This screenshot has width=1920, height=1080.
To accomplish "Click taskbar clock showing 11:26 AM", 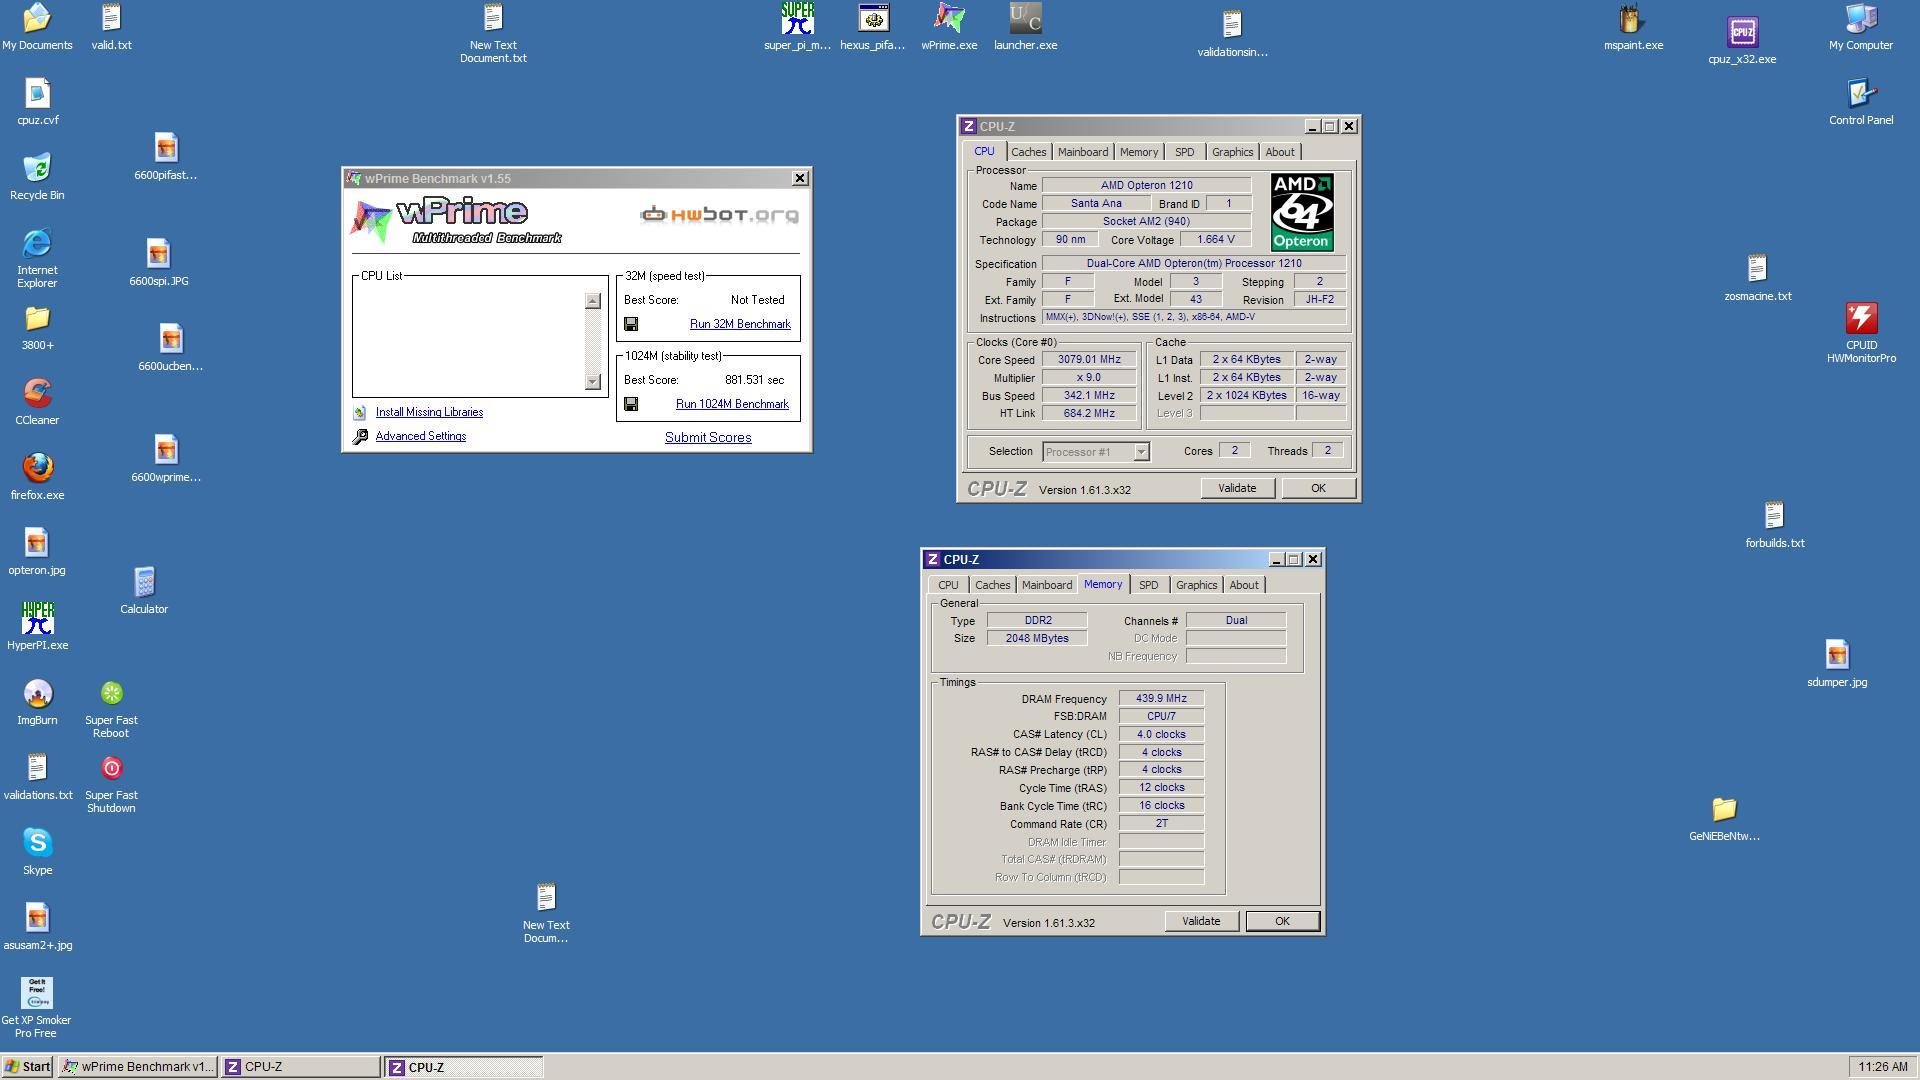I will 1883,1067.
